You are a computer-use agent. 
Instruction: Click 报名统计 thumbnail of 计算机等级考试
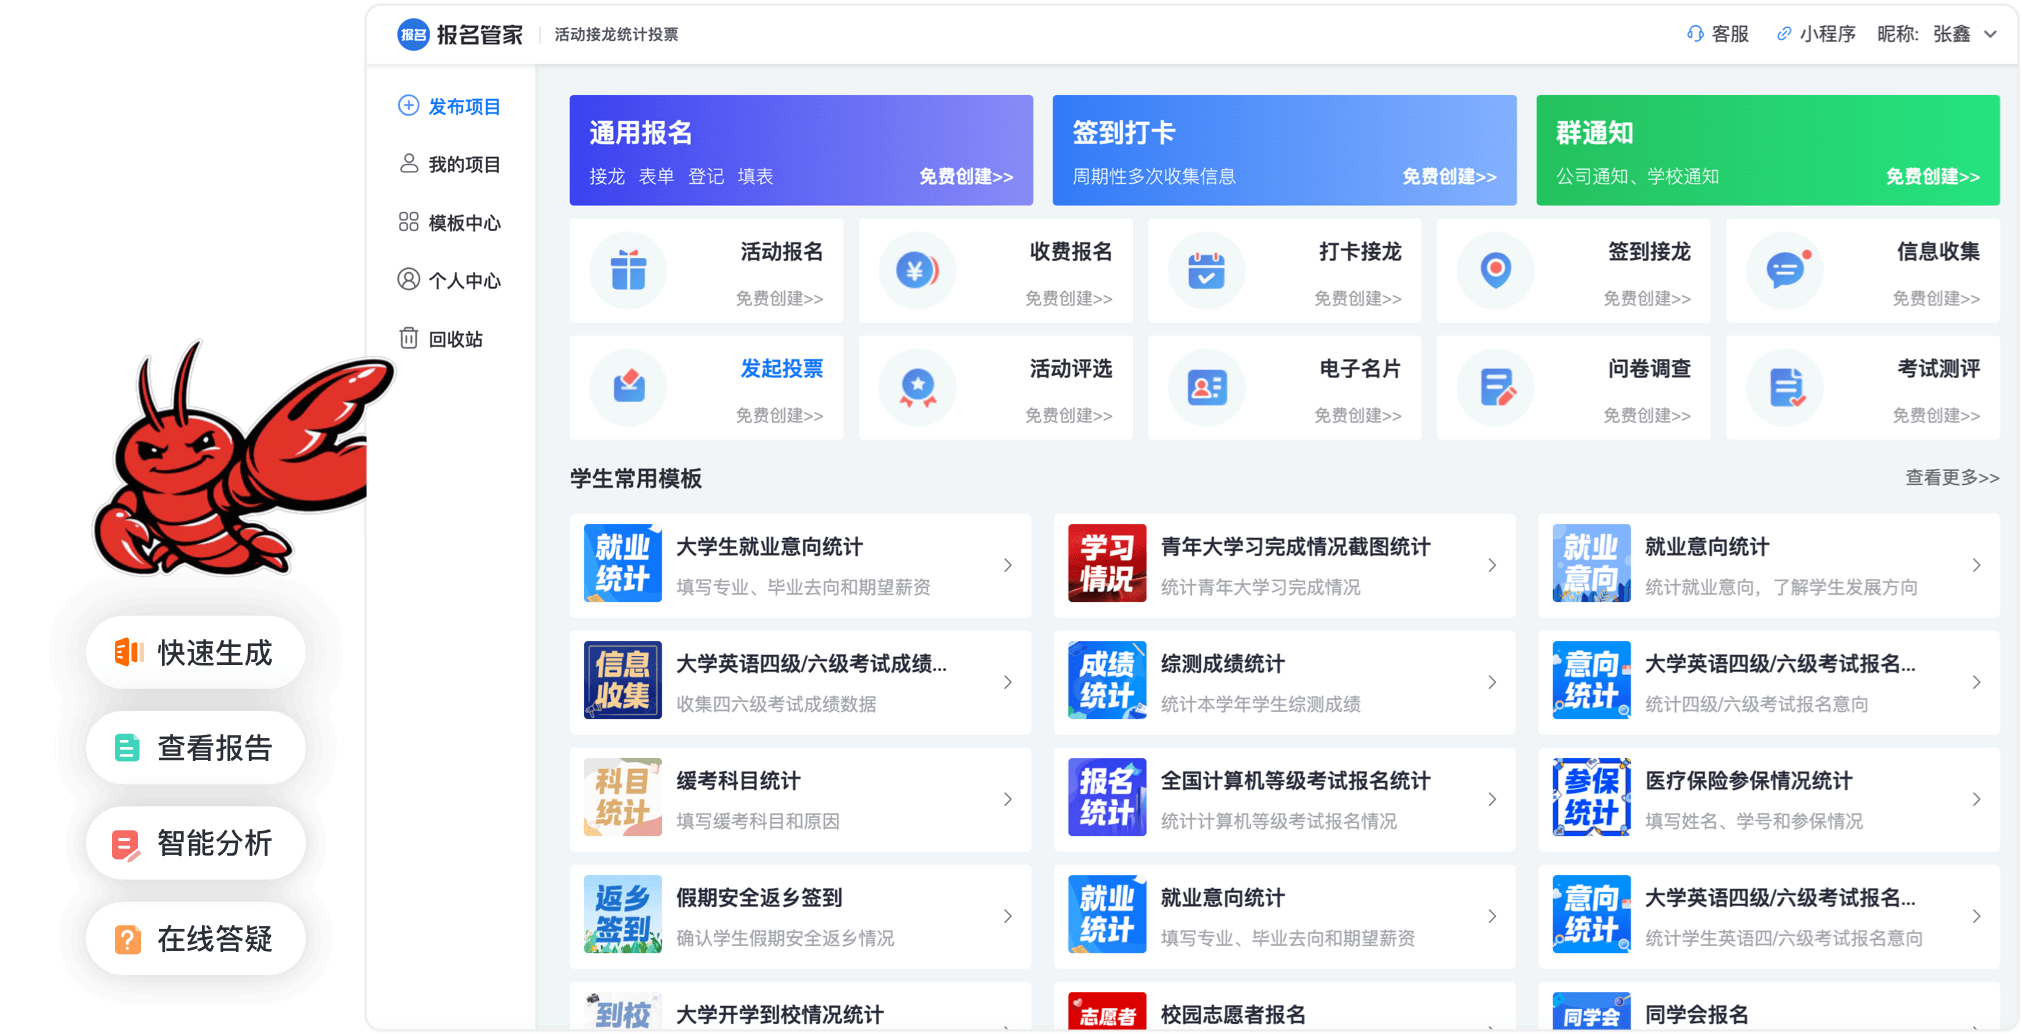coord(1107,797)
